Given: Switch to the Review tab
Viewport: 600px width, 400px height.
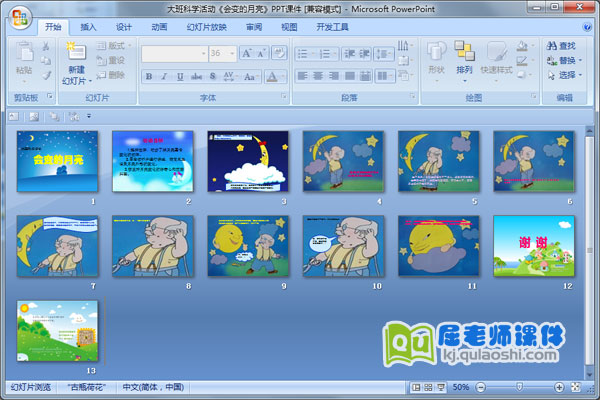Looking at the screenshot, I should tap(254, 27).
